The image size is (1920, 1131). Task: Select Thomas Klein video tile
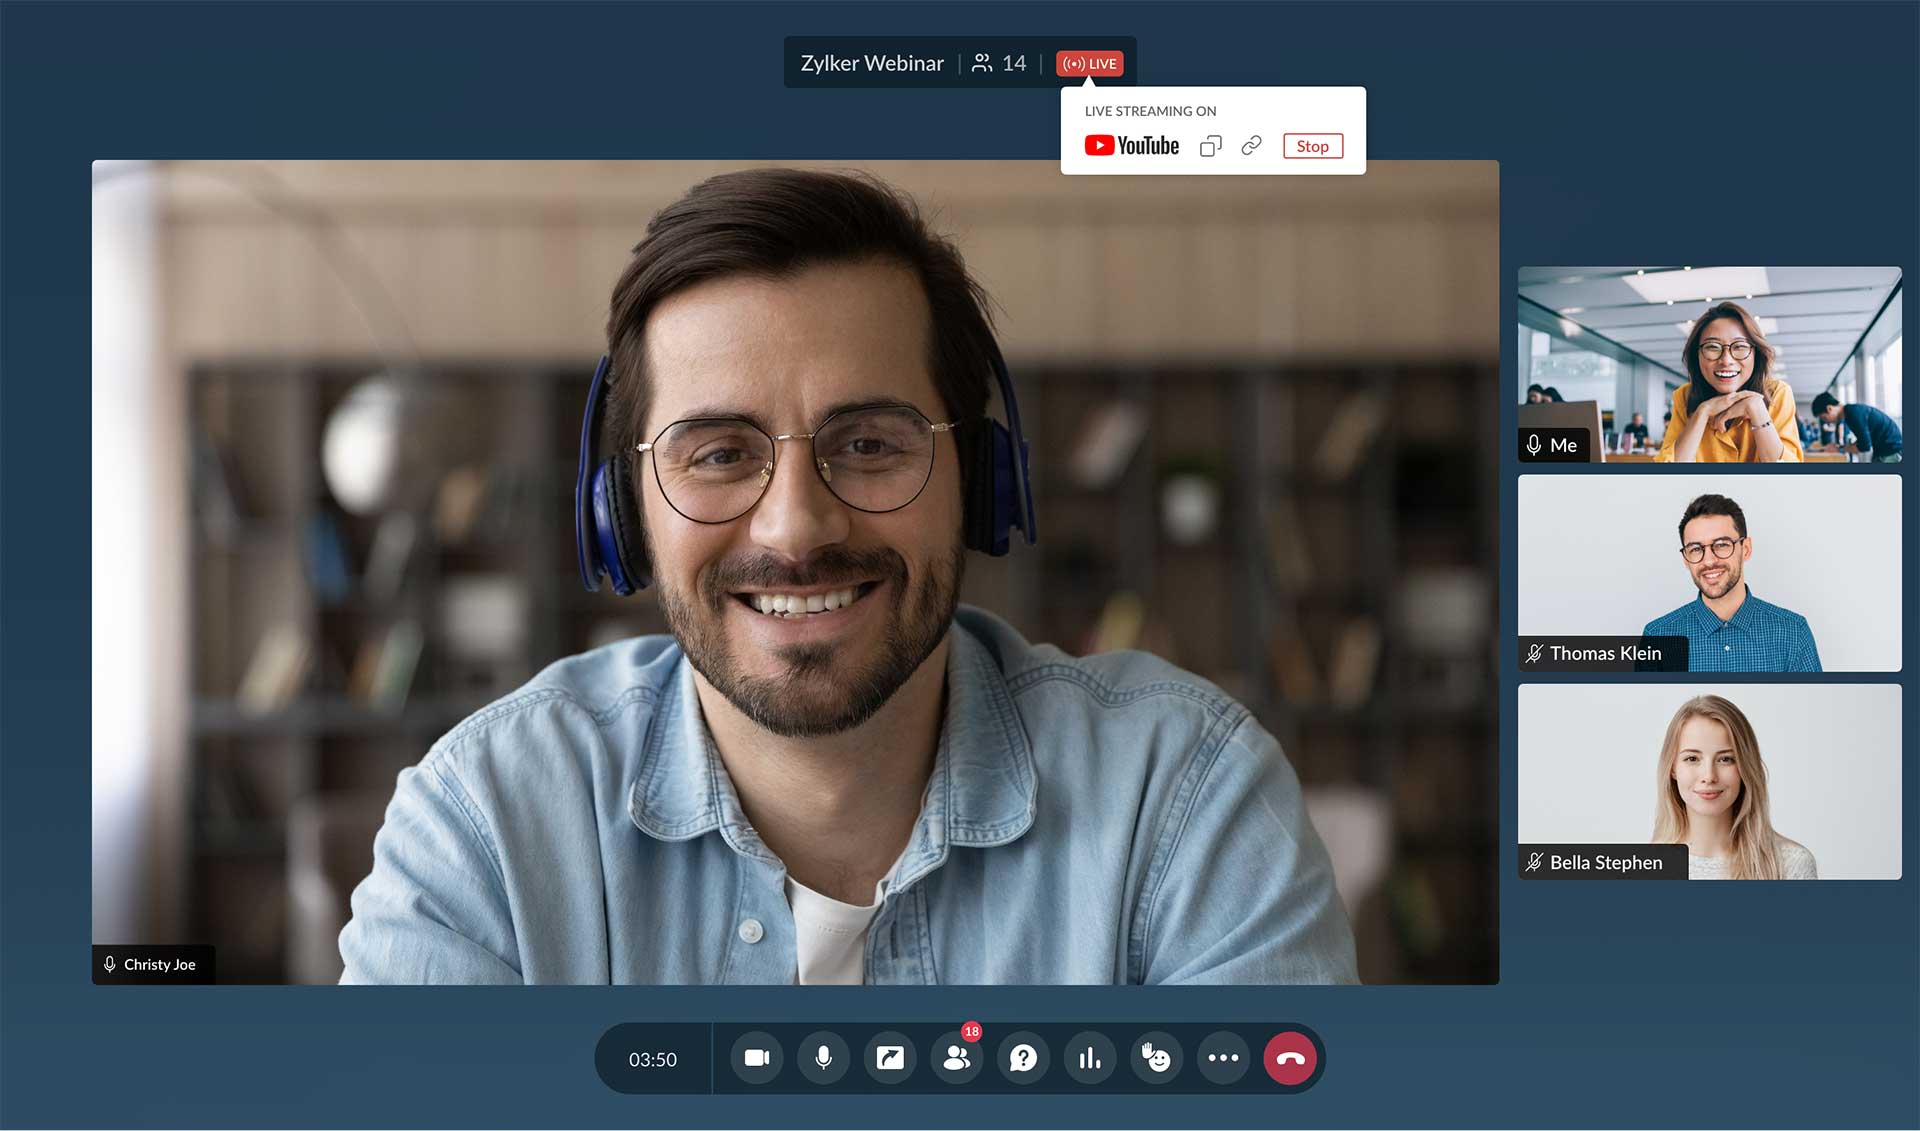point(1709,573)
